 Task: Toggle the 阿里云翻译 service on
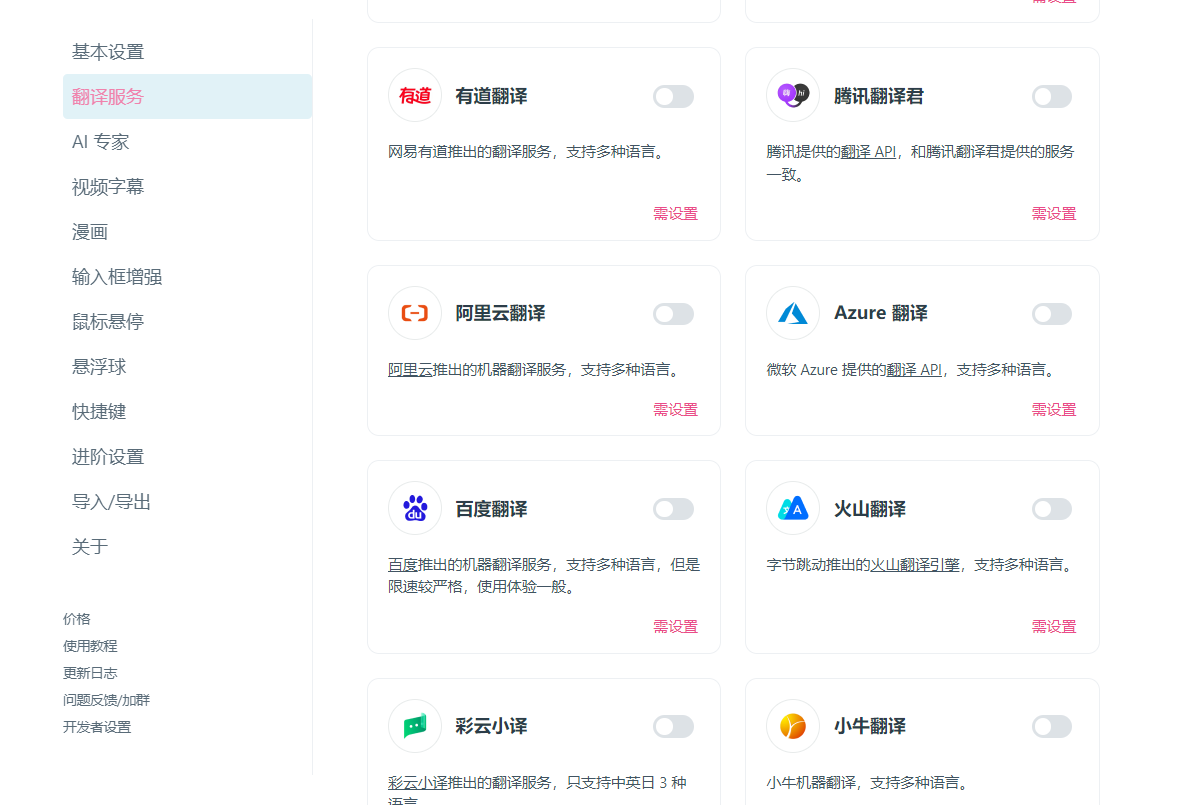point(674,314)
